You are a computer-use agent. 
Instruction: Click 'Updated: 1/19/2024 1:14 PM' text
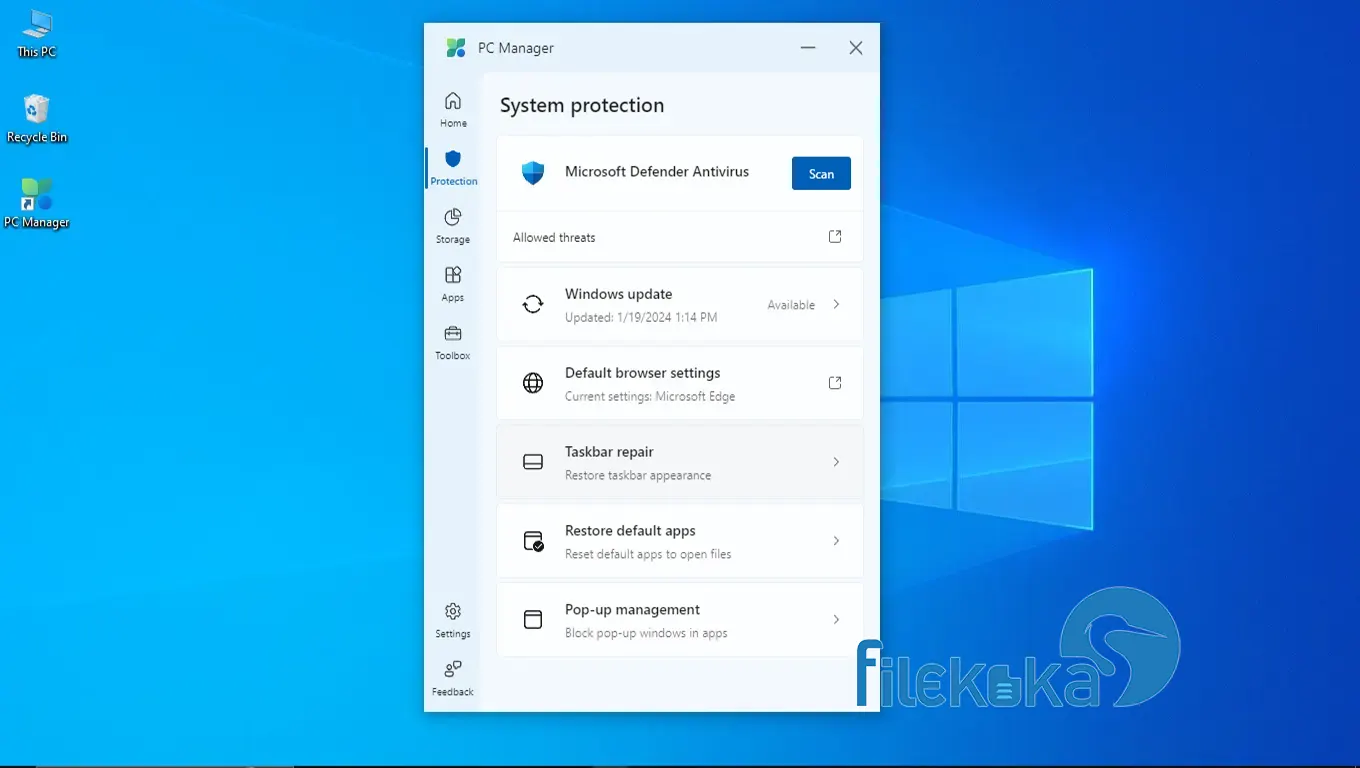tap(641, 318)
